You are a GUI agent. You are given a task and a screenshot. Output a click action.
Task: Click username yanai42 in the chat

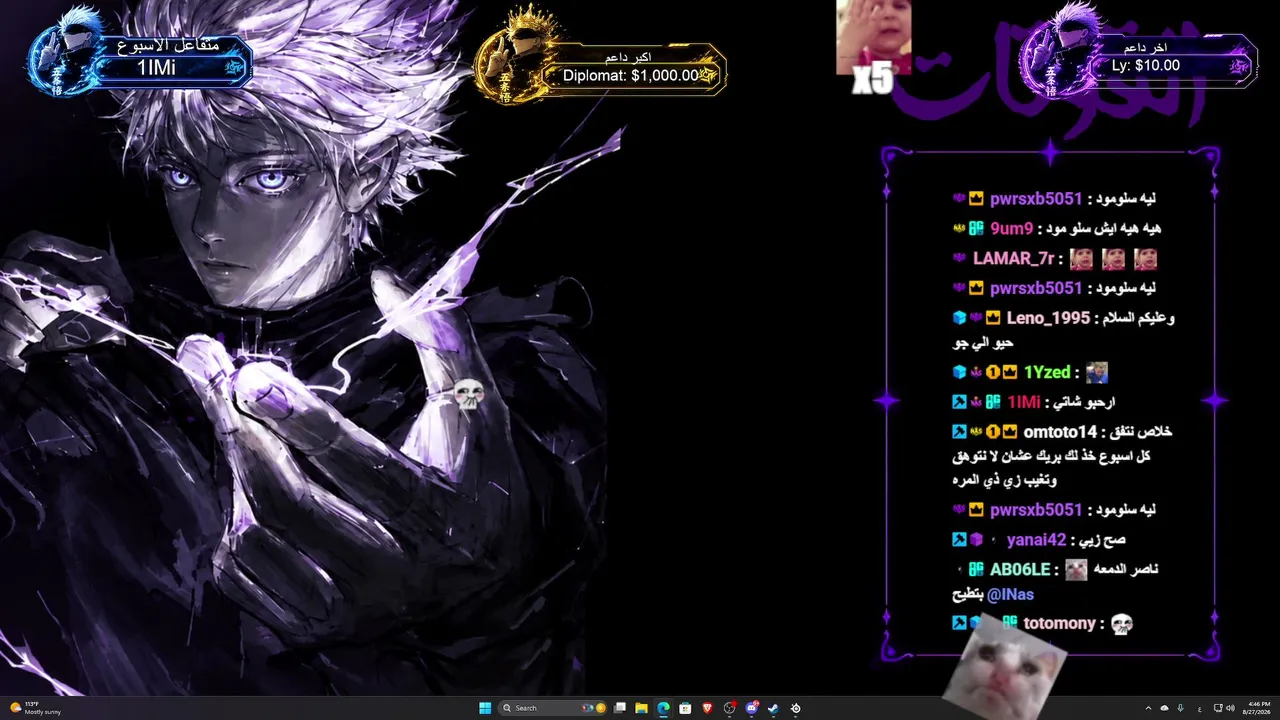point(1036,540)
